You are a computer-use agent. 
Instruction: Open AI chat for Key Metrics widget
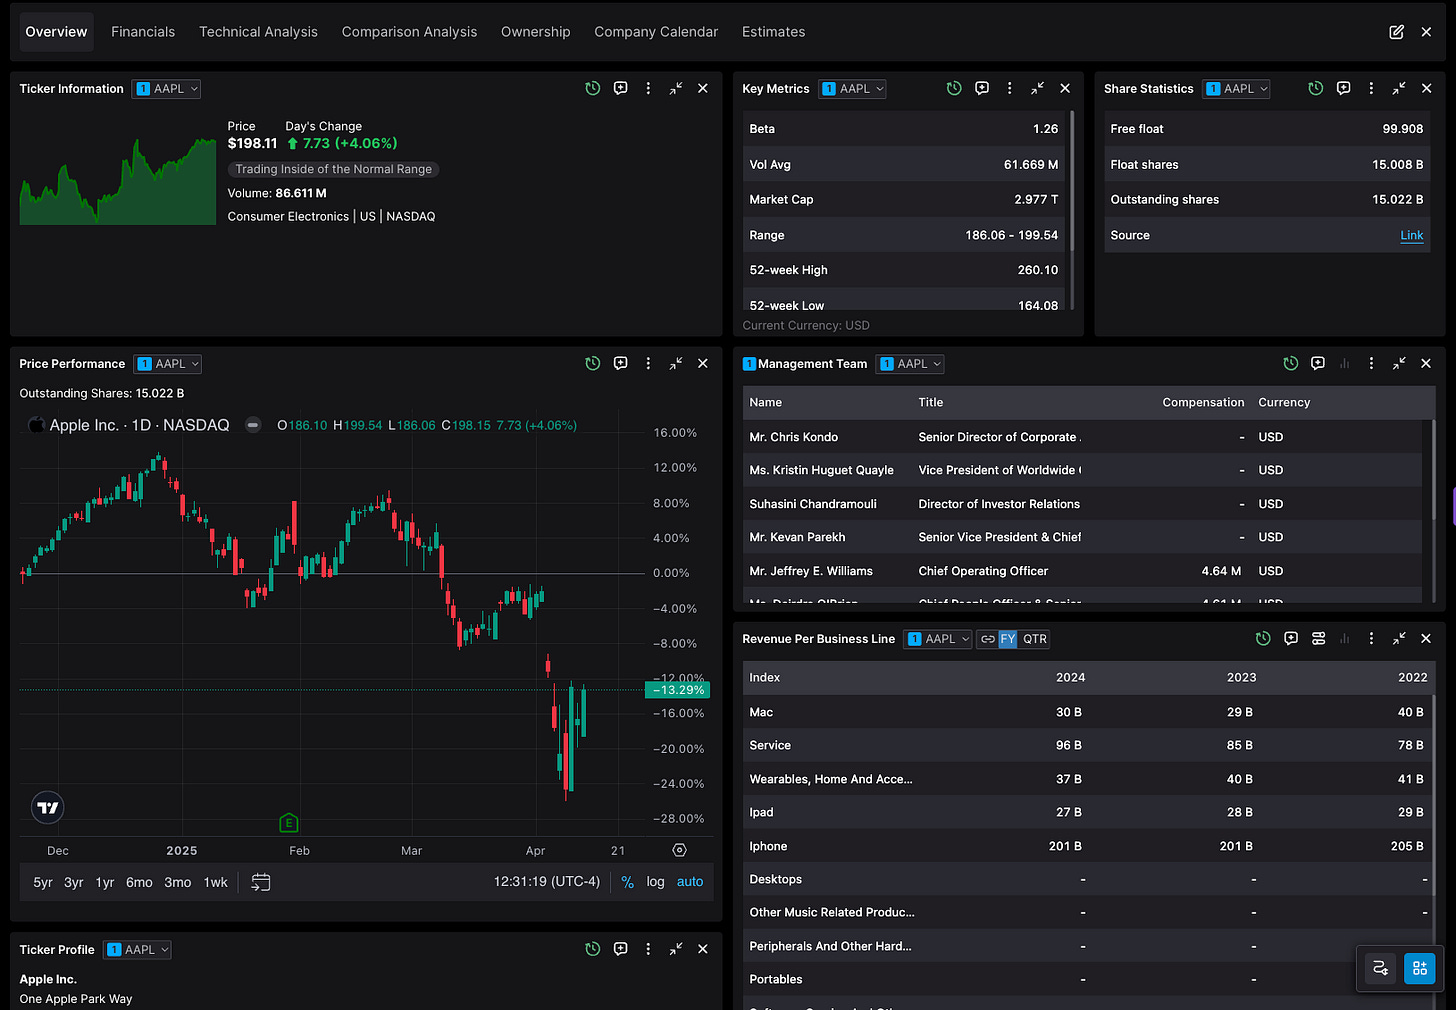982,88
